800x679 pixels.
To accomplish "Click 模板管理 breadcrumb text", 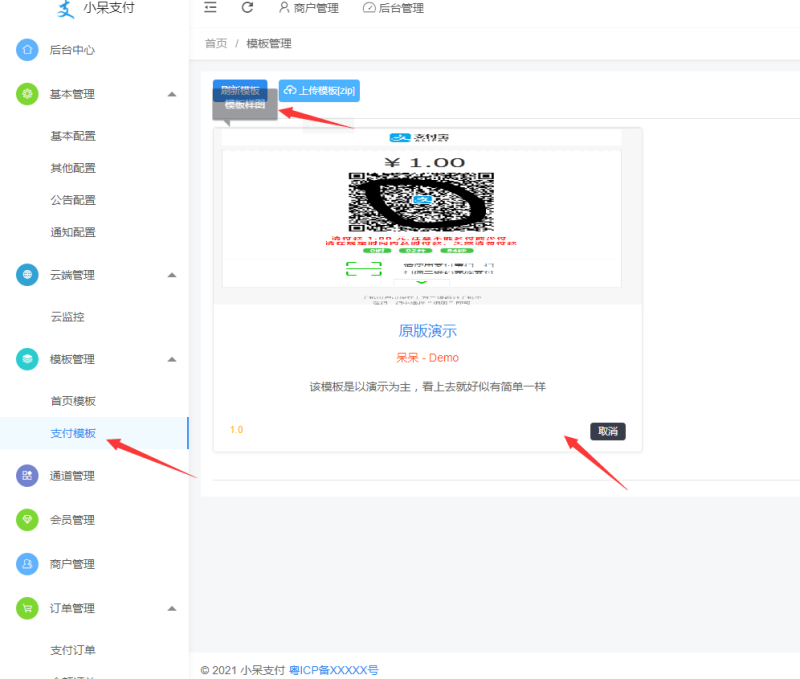I will pos(269,43).
